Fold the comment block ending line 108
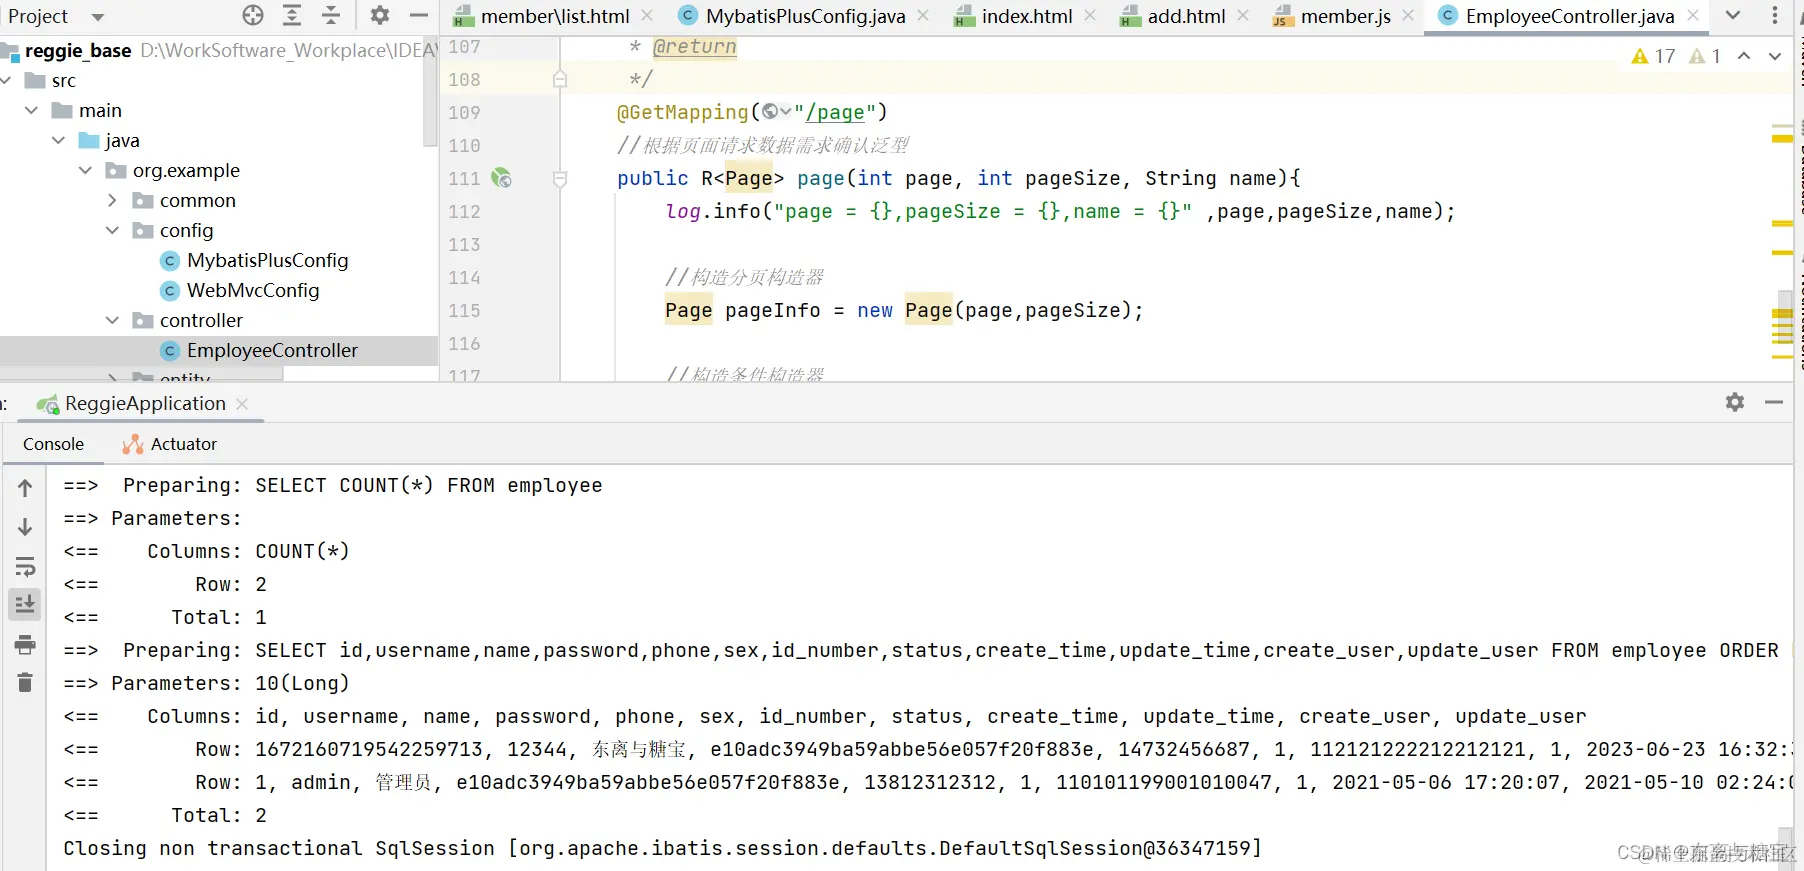This screenshot has height=871, width=1804. click(x=560, y=80)
